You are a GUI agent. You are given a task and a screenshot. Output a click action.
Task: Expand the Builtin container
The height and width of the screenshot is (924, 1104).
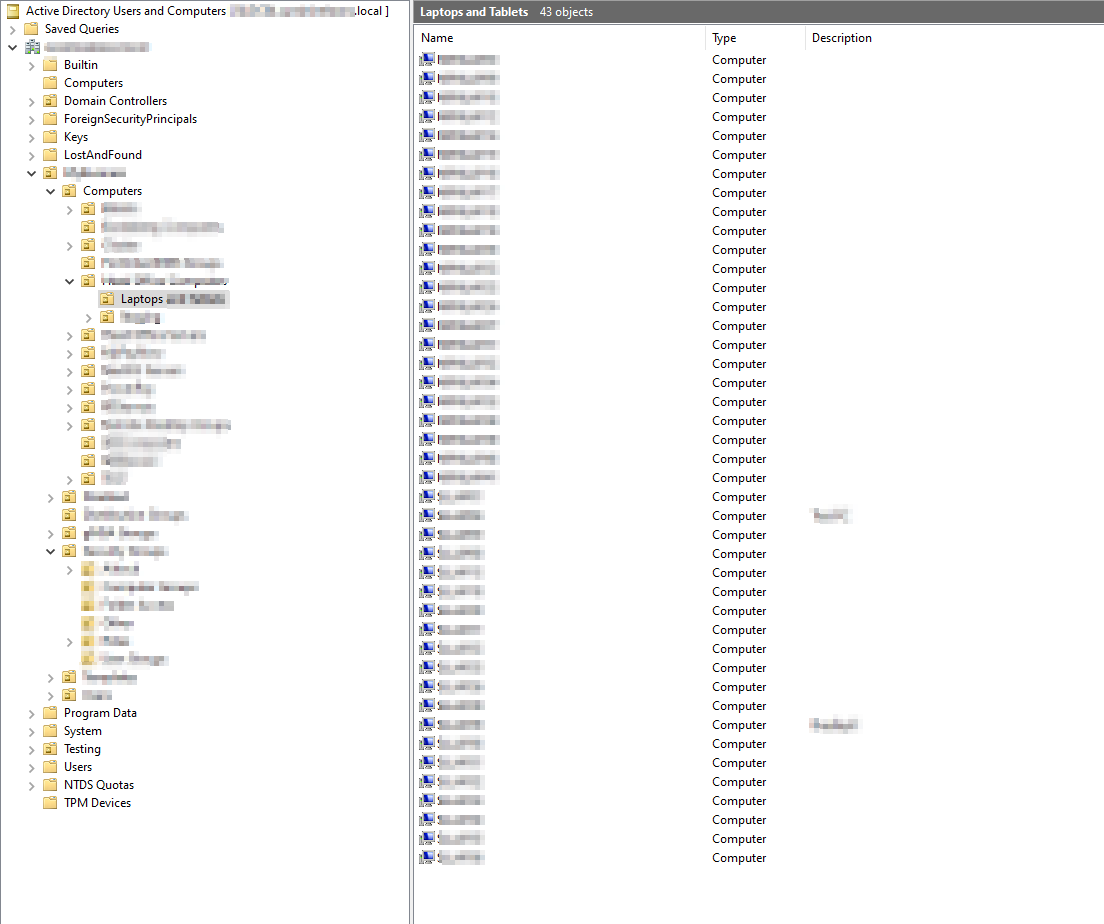(32, 65)
